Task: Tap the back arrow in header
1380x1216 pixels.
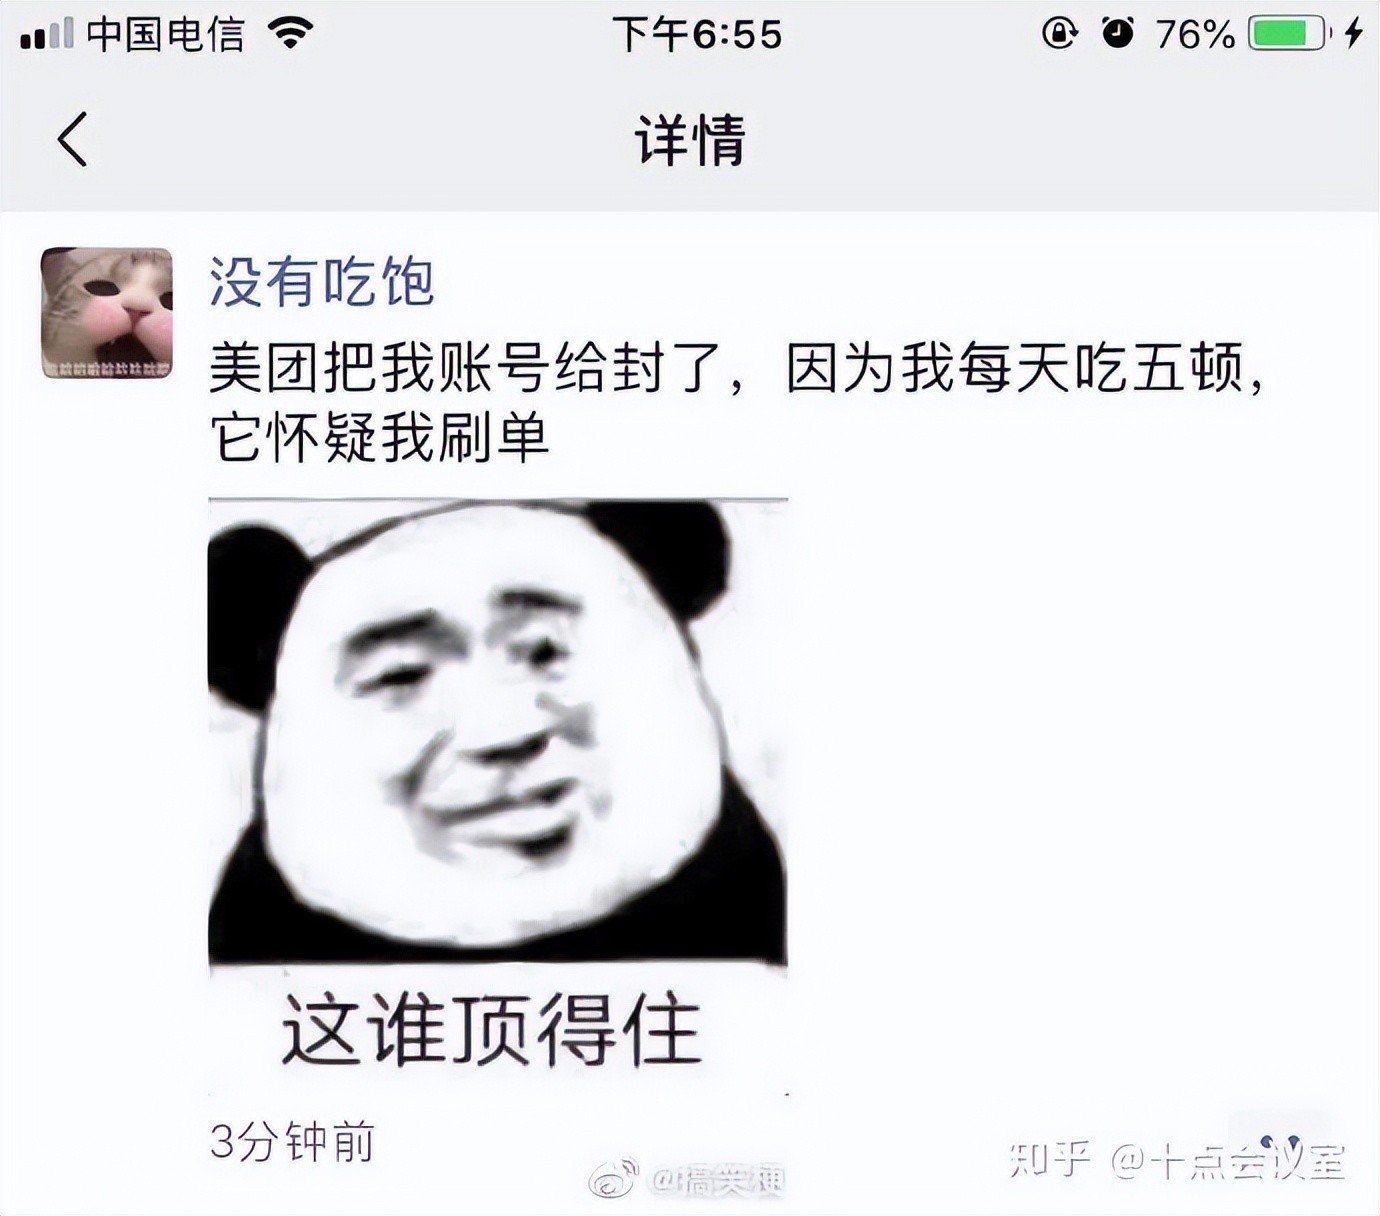Action: (72, 139)
